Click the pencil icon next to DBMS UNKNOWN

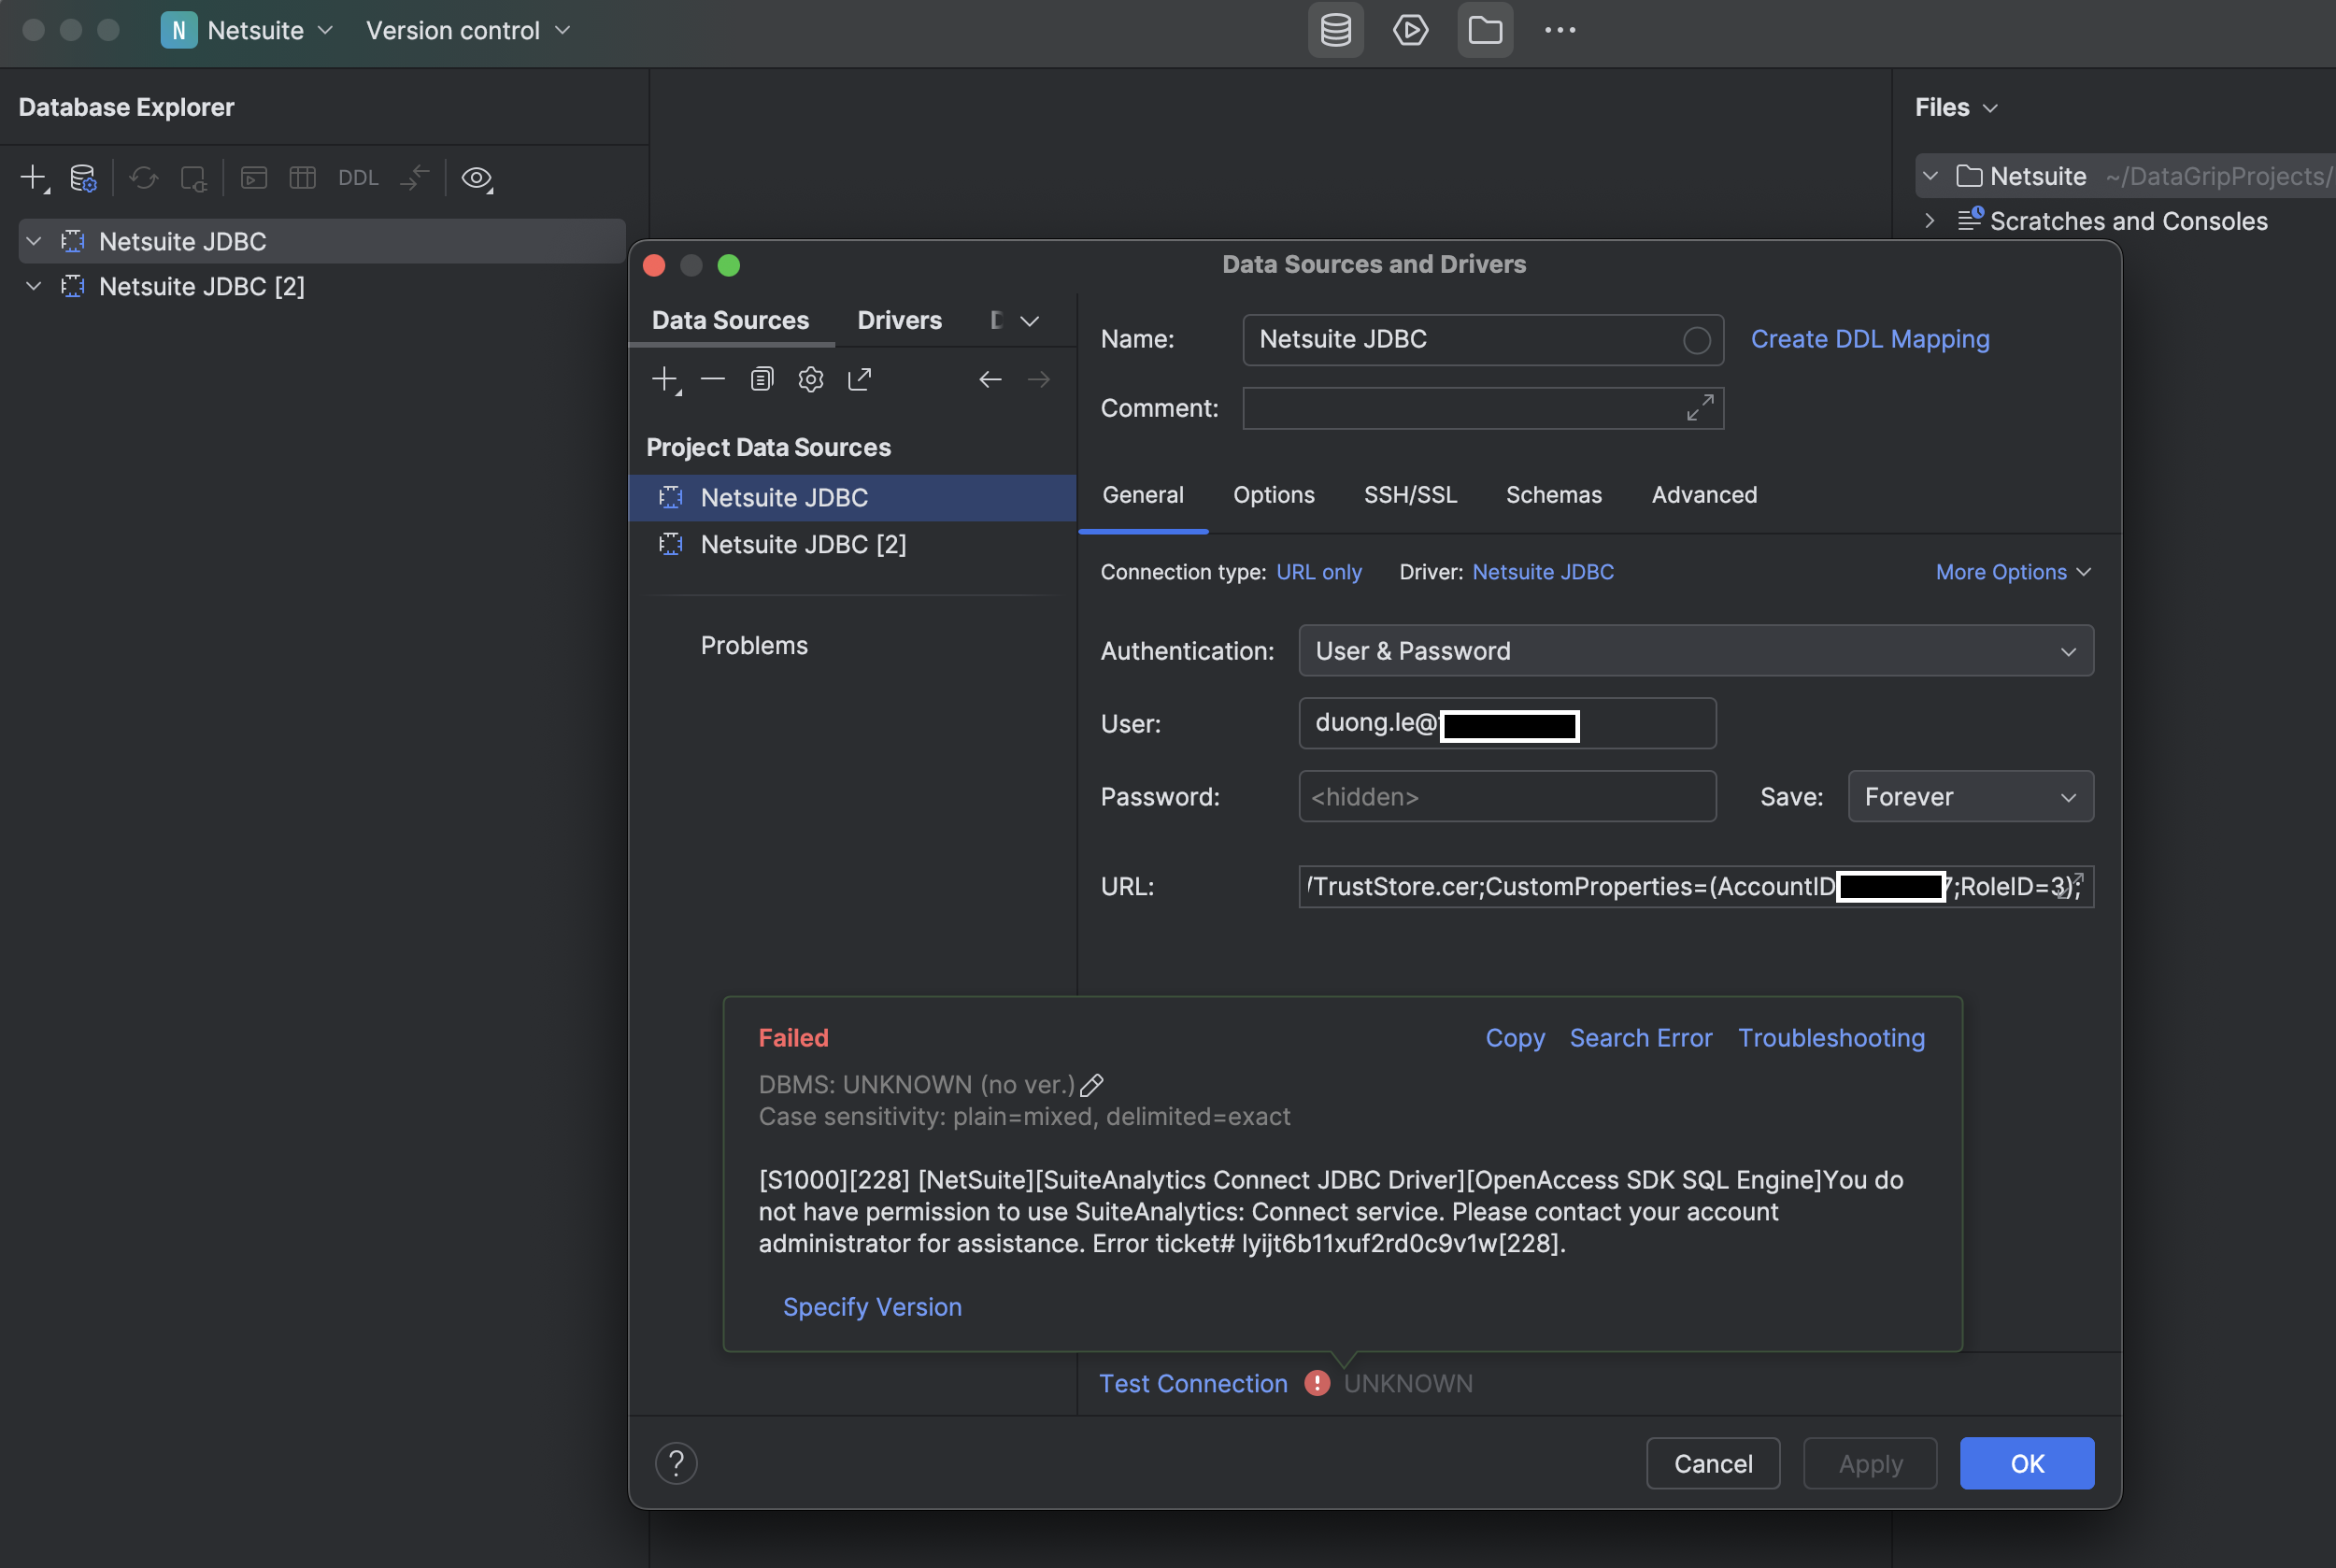[1092, 1085]
